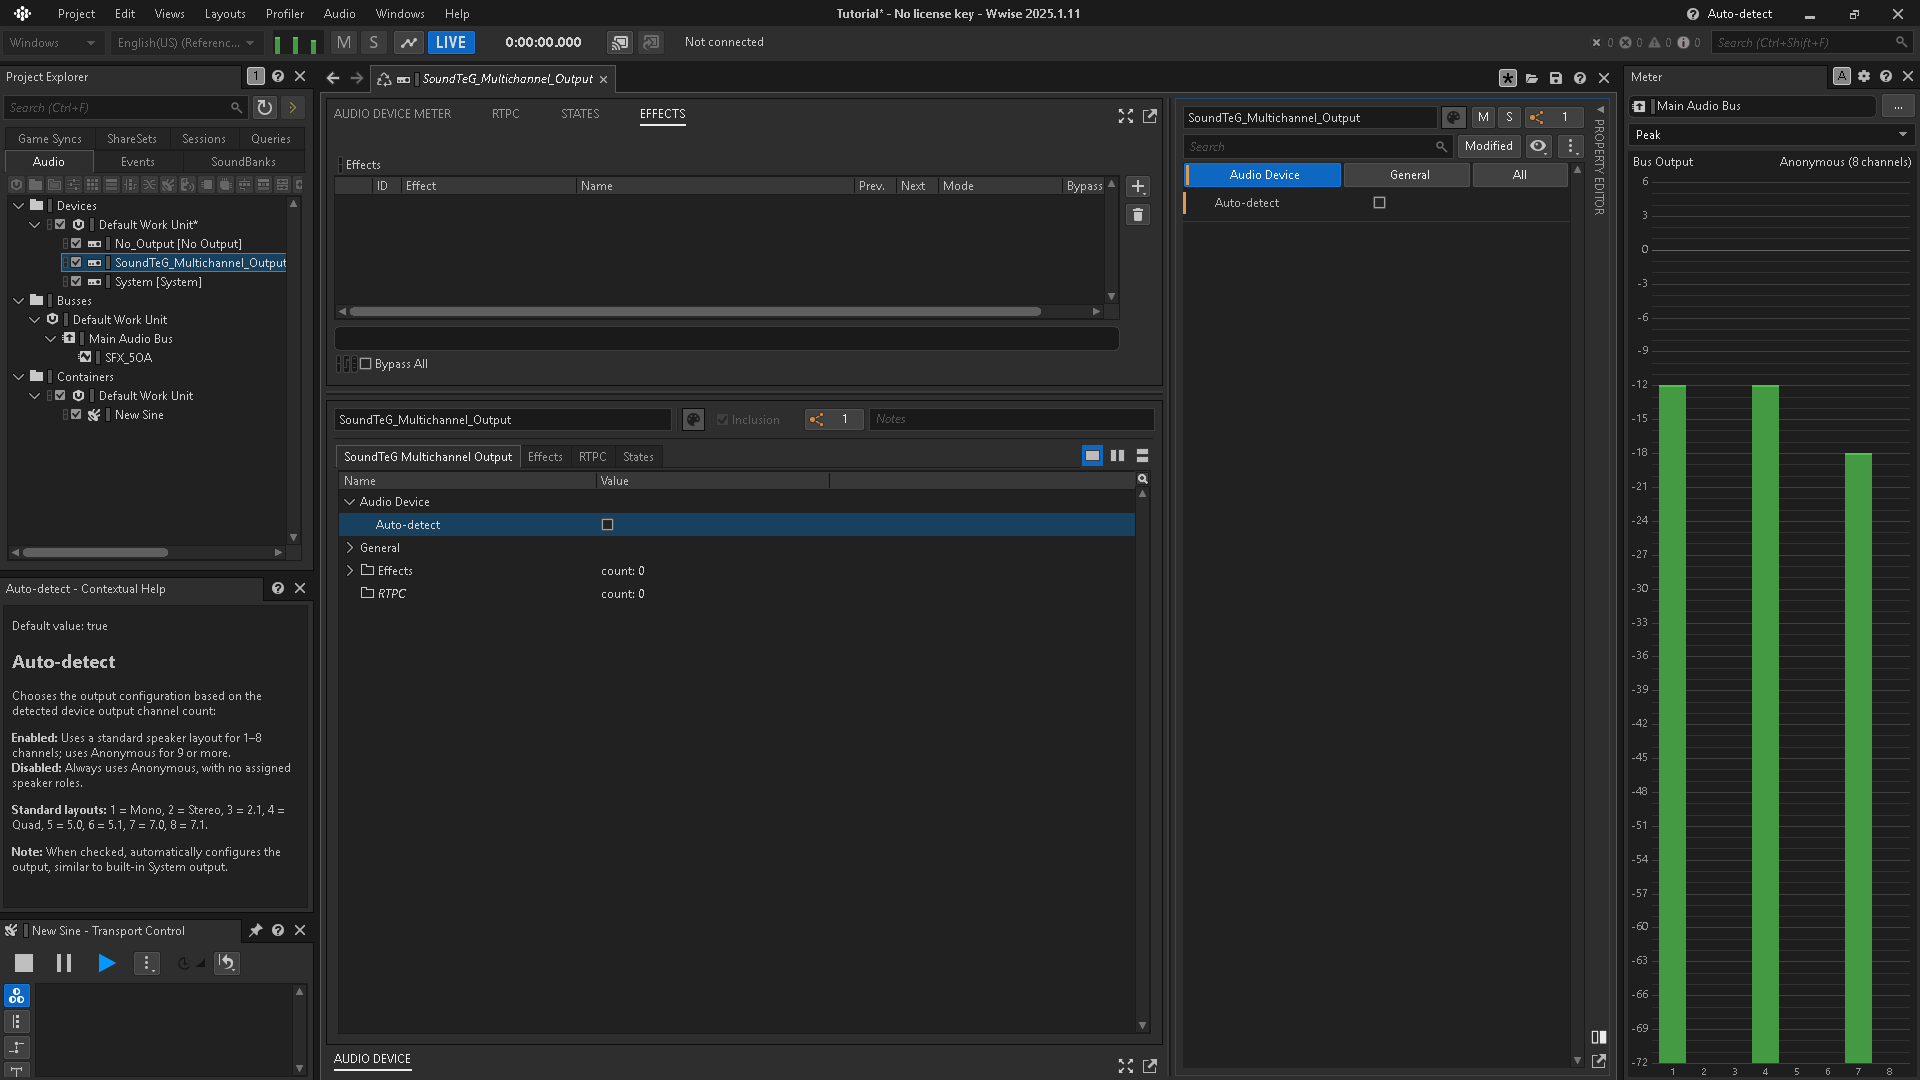Uncheck inclusion for No_Output device

click(x=76, y=244)
